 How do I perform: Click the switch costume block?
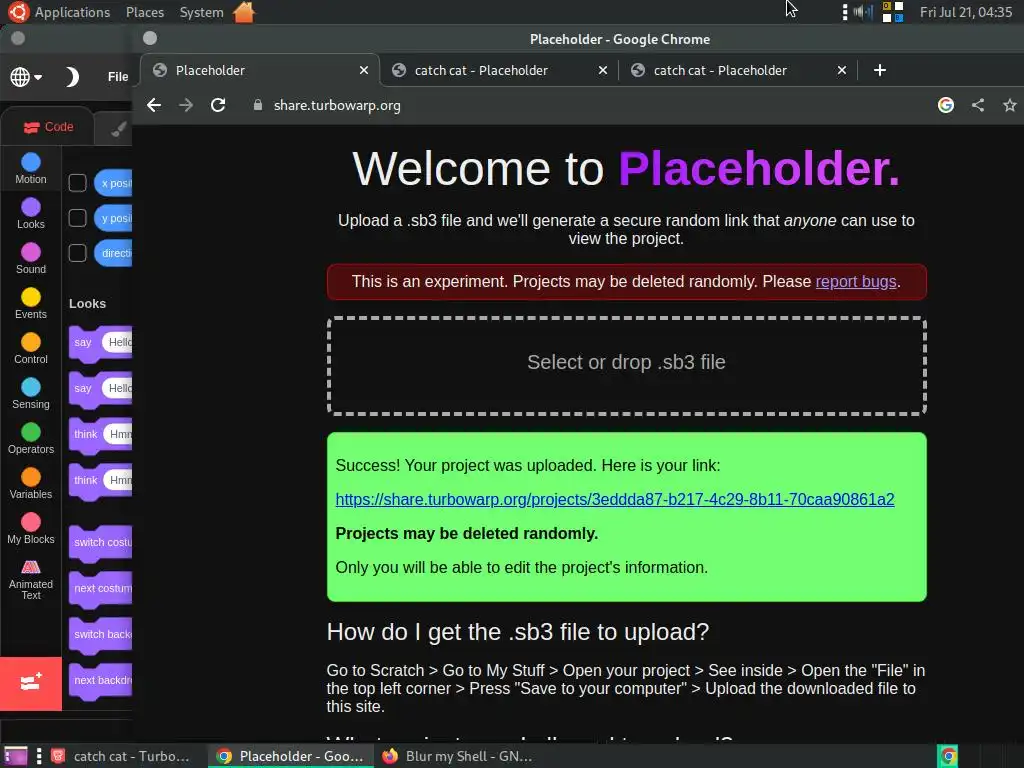[101, 542]
